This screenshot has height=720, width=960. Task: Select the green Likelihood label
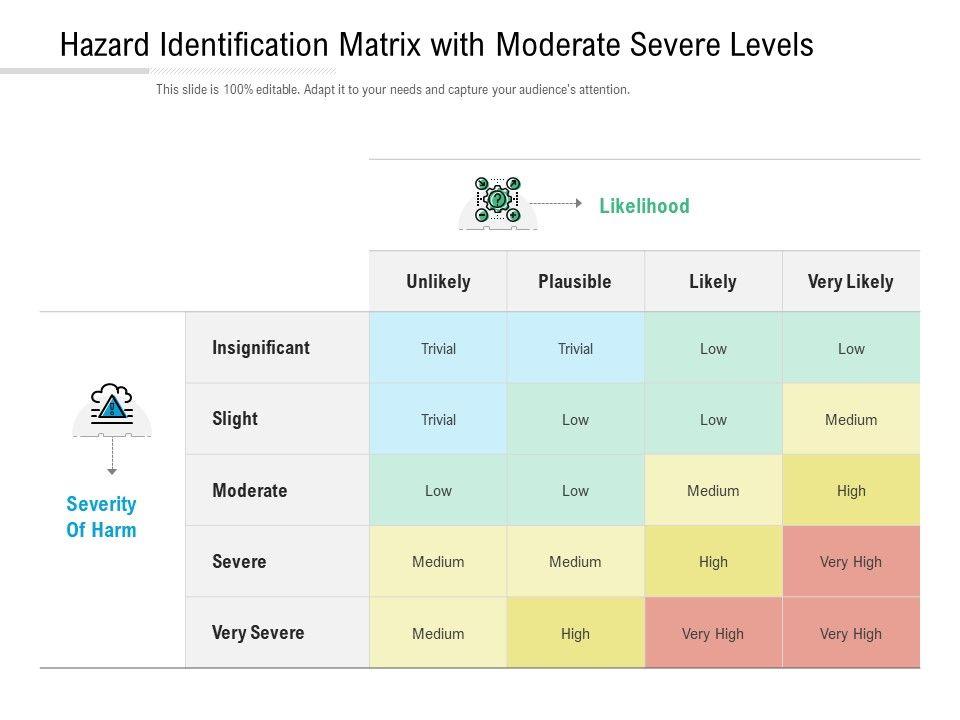(644, 206)
